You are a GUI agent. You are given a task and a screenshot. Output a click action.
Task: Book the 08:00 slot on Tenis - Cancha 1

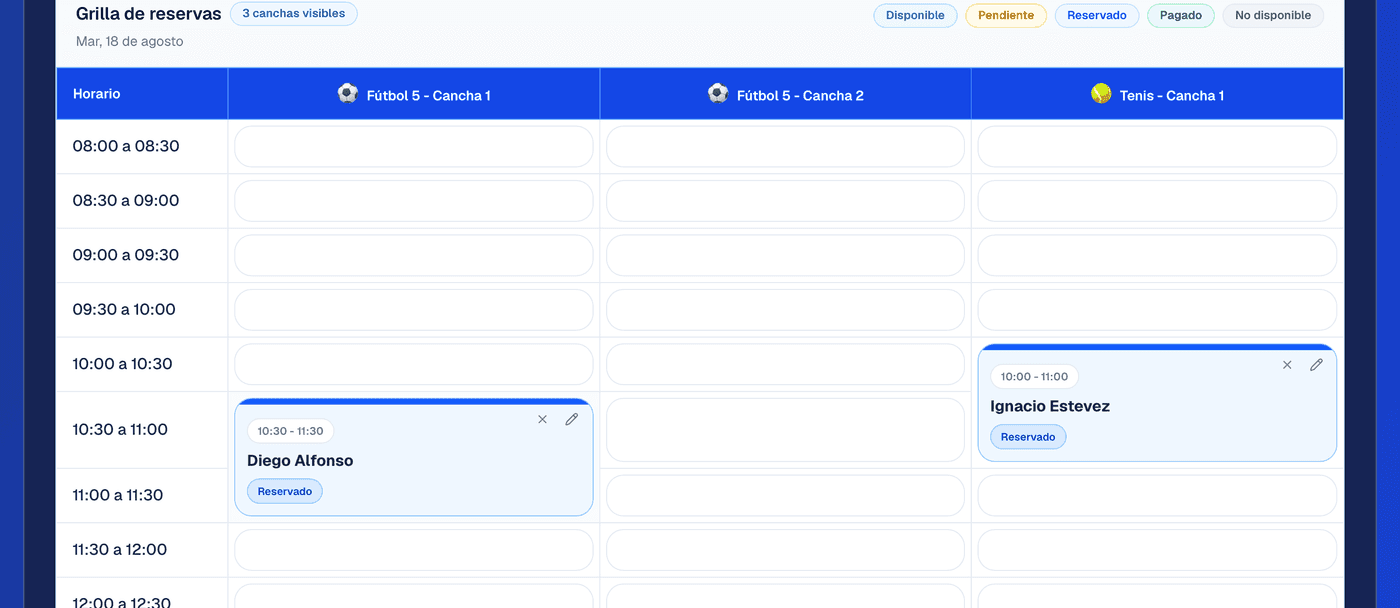pyautogui.click(x=1157, y=147)
